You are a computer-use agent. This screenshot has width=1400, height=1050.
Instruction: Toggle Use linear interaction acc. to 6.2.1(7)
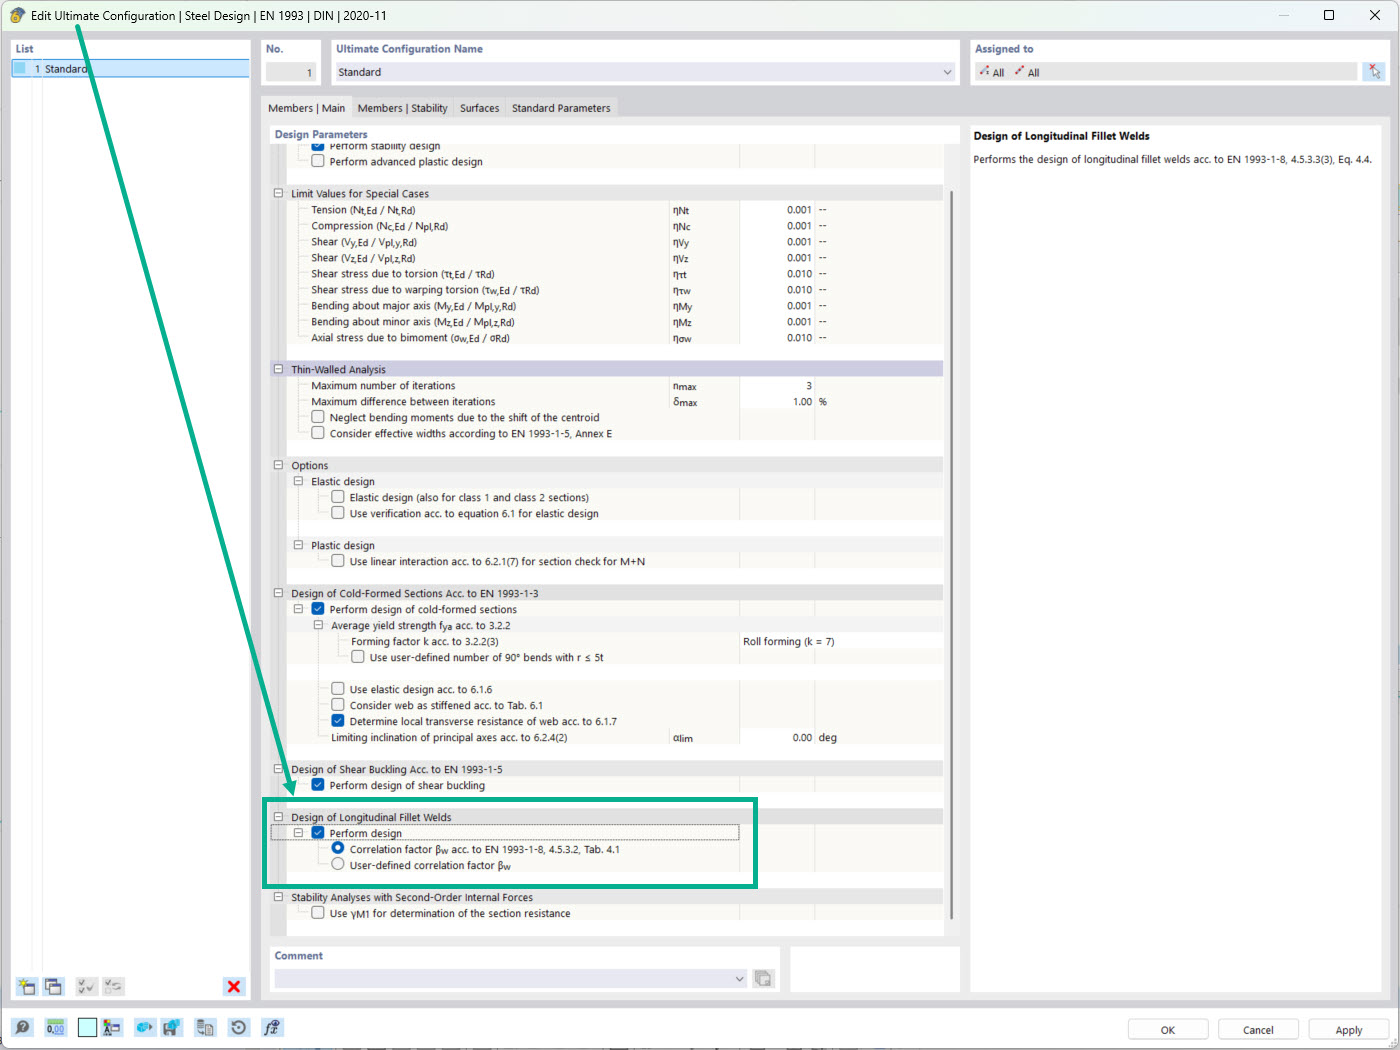[338, 561]
